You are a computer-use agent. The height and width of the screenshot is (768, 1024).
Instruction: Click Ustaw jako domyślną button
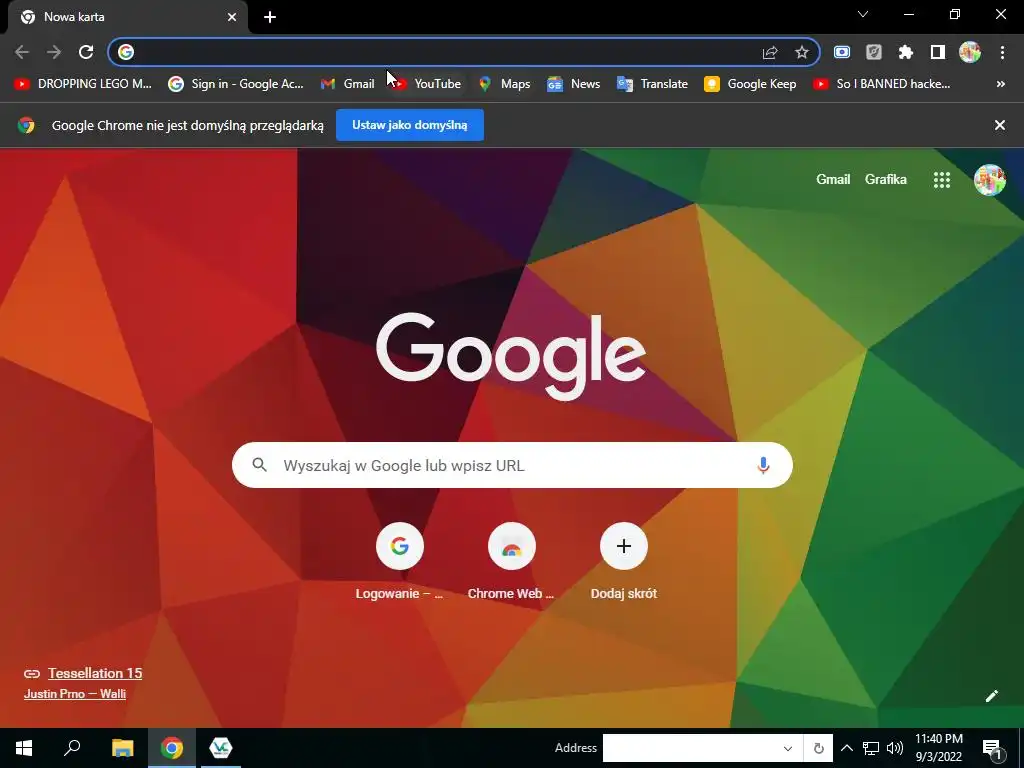click(x=409, y=125)
